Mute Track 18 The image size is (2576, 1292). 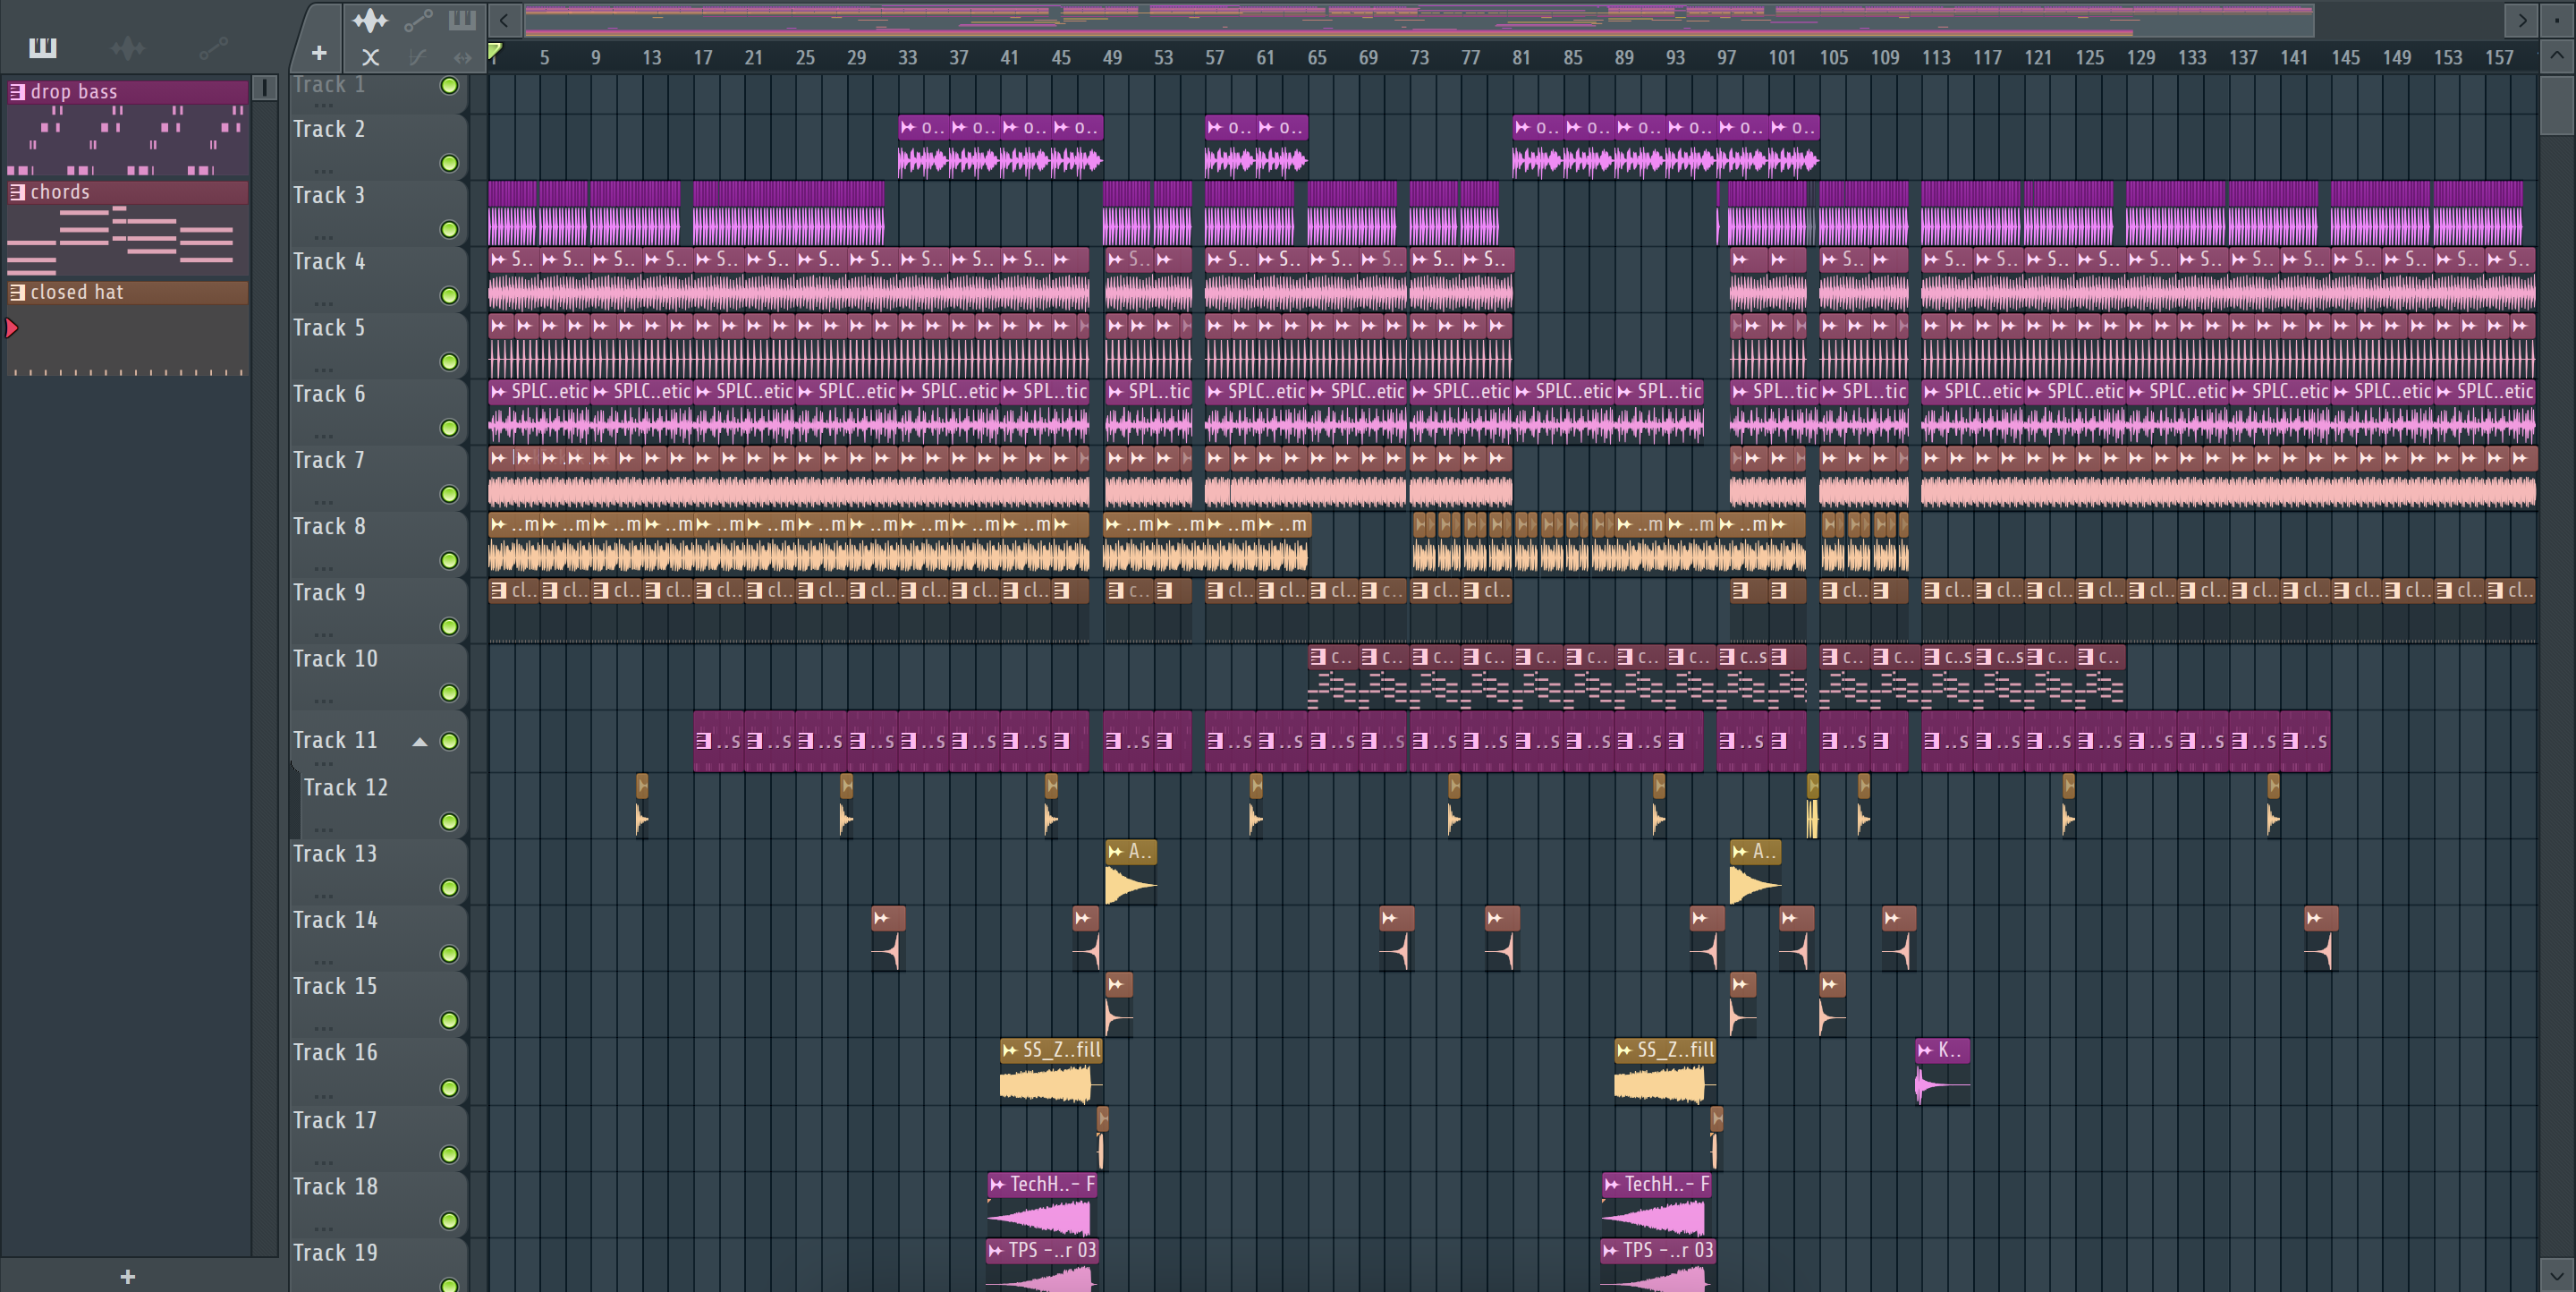(x=450, y=1221)
